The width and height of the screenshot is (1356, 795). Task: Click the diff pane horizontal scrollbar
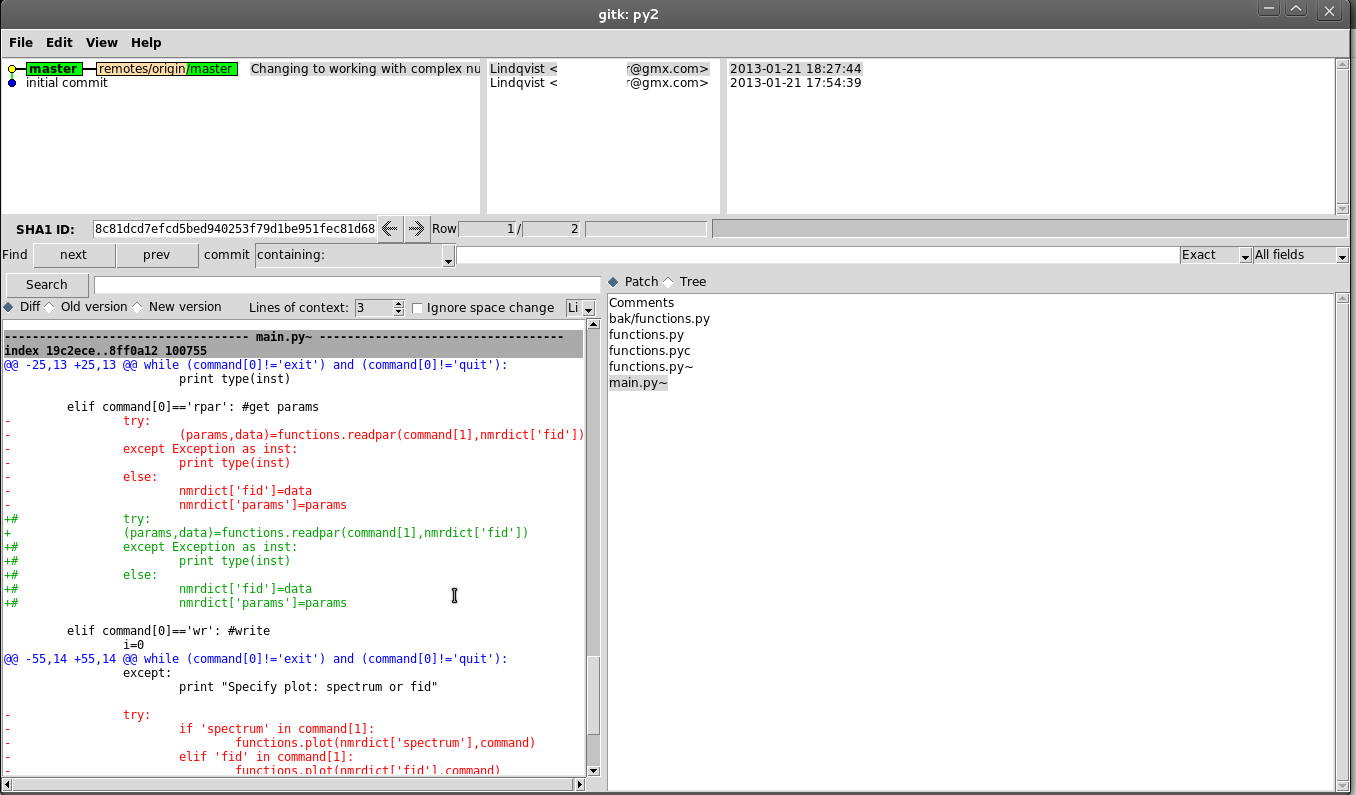click(x=294, y=785)
